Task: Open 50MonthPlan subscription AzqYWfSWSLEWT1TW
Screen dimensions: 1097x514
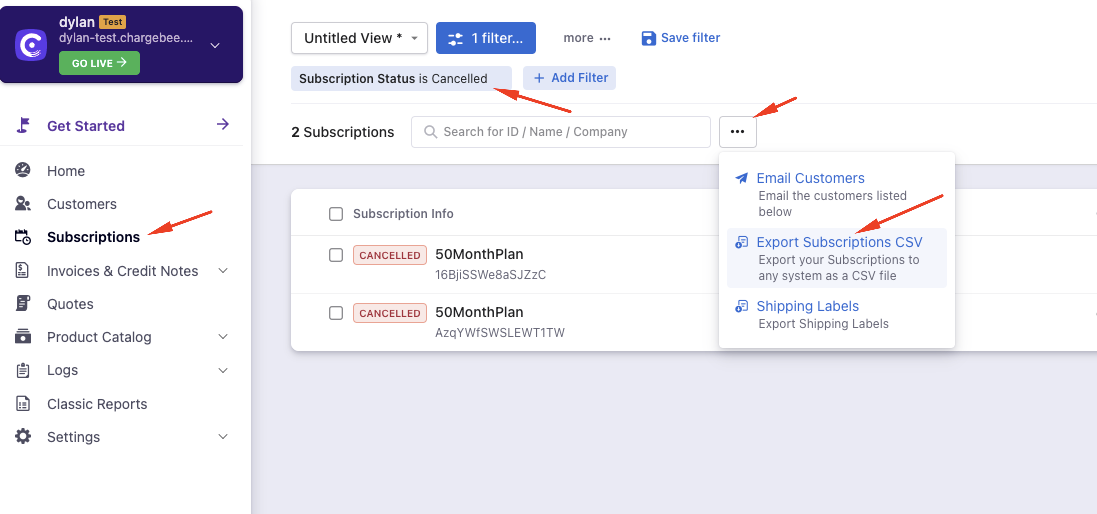Action: tap(479, 312)
